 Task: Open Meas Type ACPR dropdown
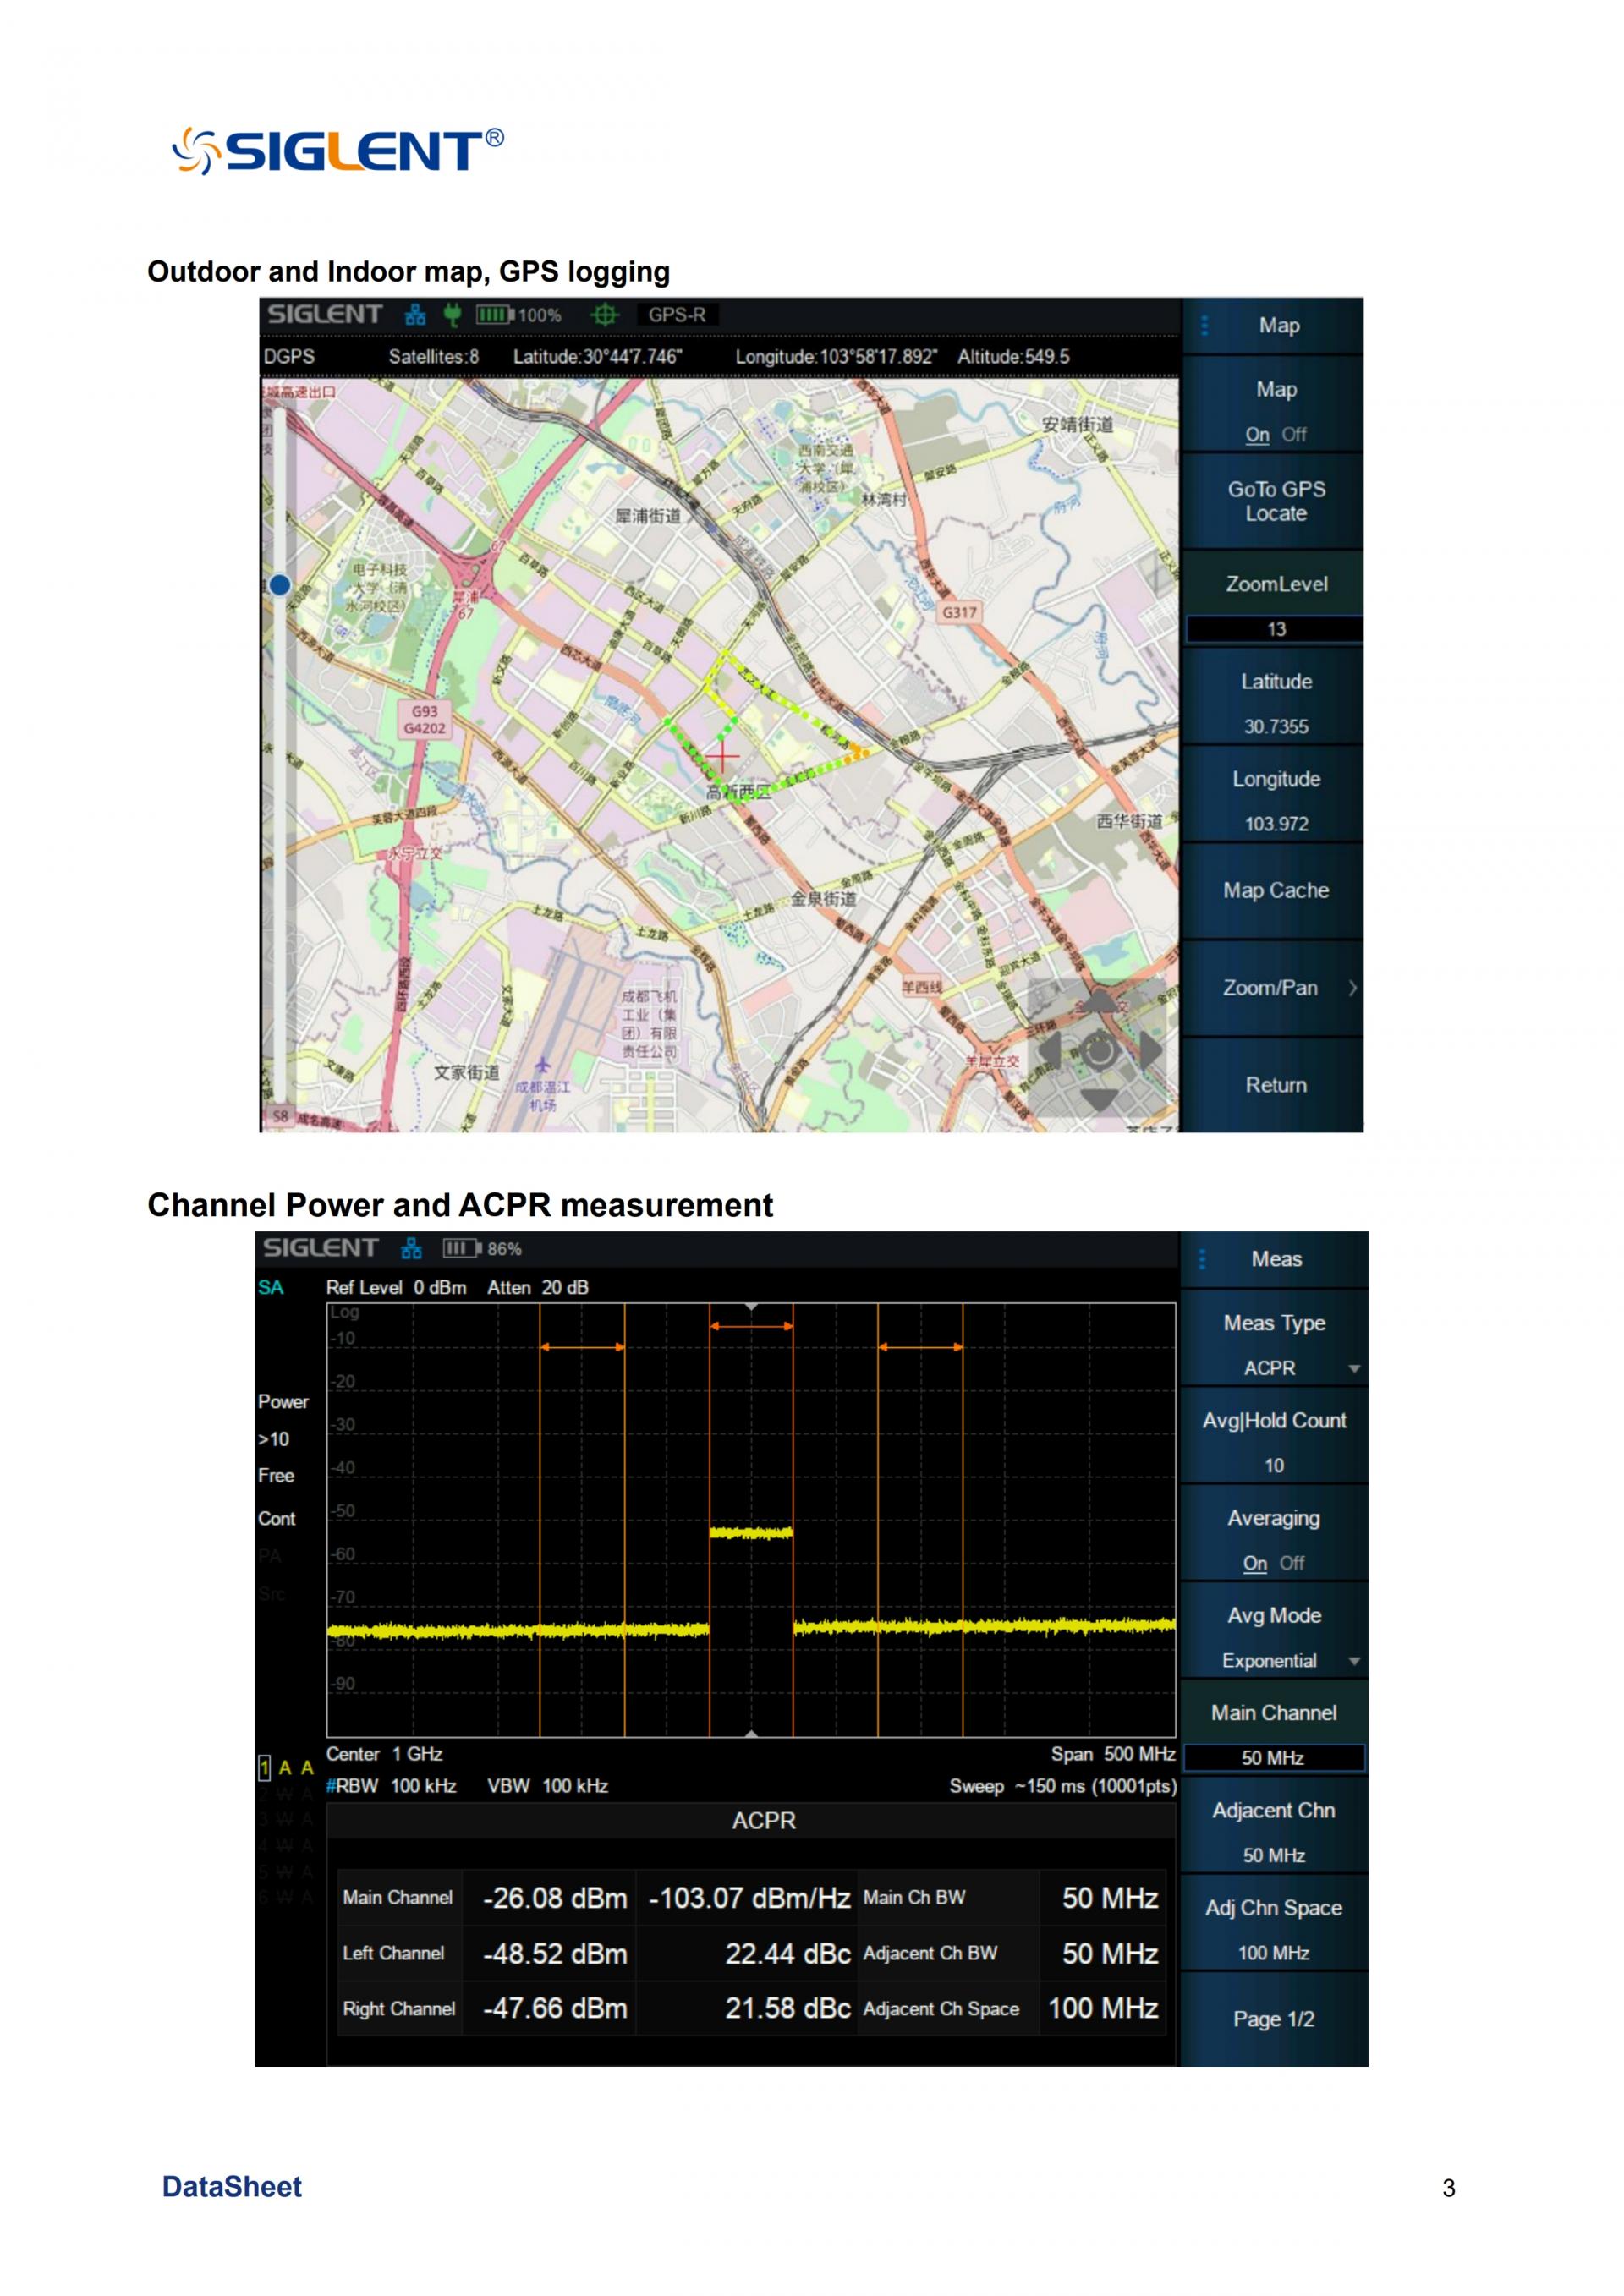1273,1343
